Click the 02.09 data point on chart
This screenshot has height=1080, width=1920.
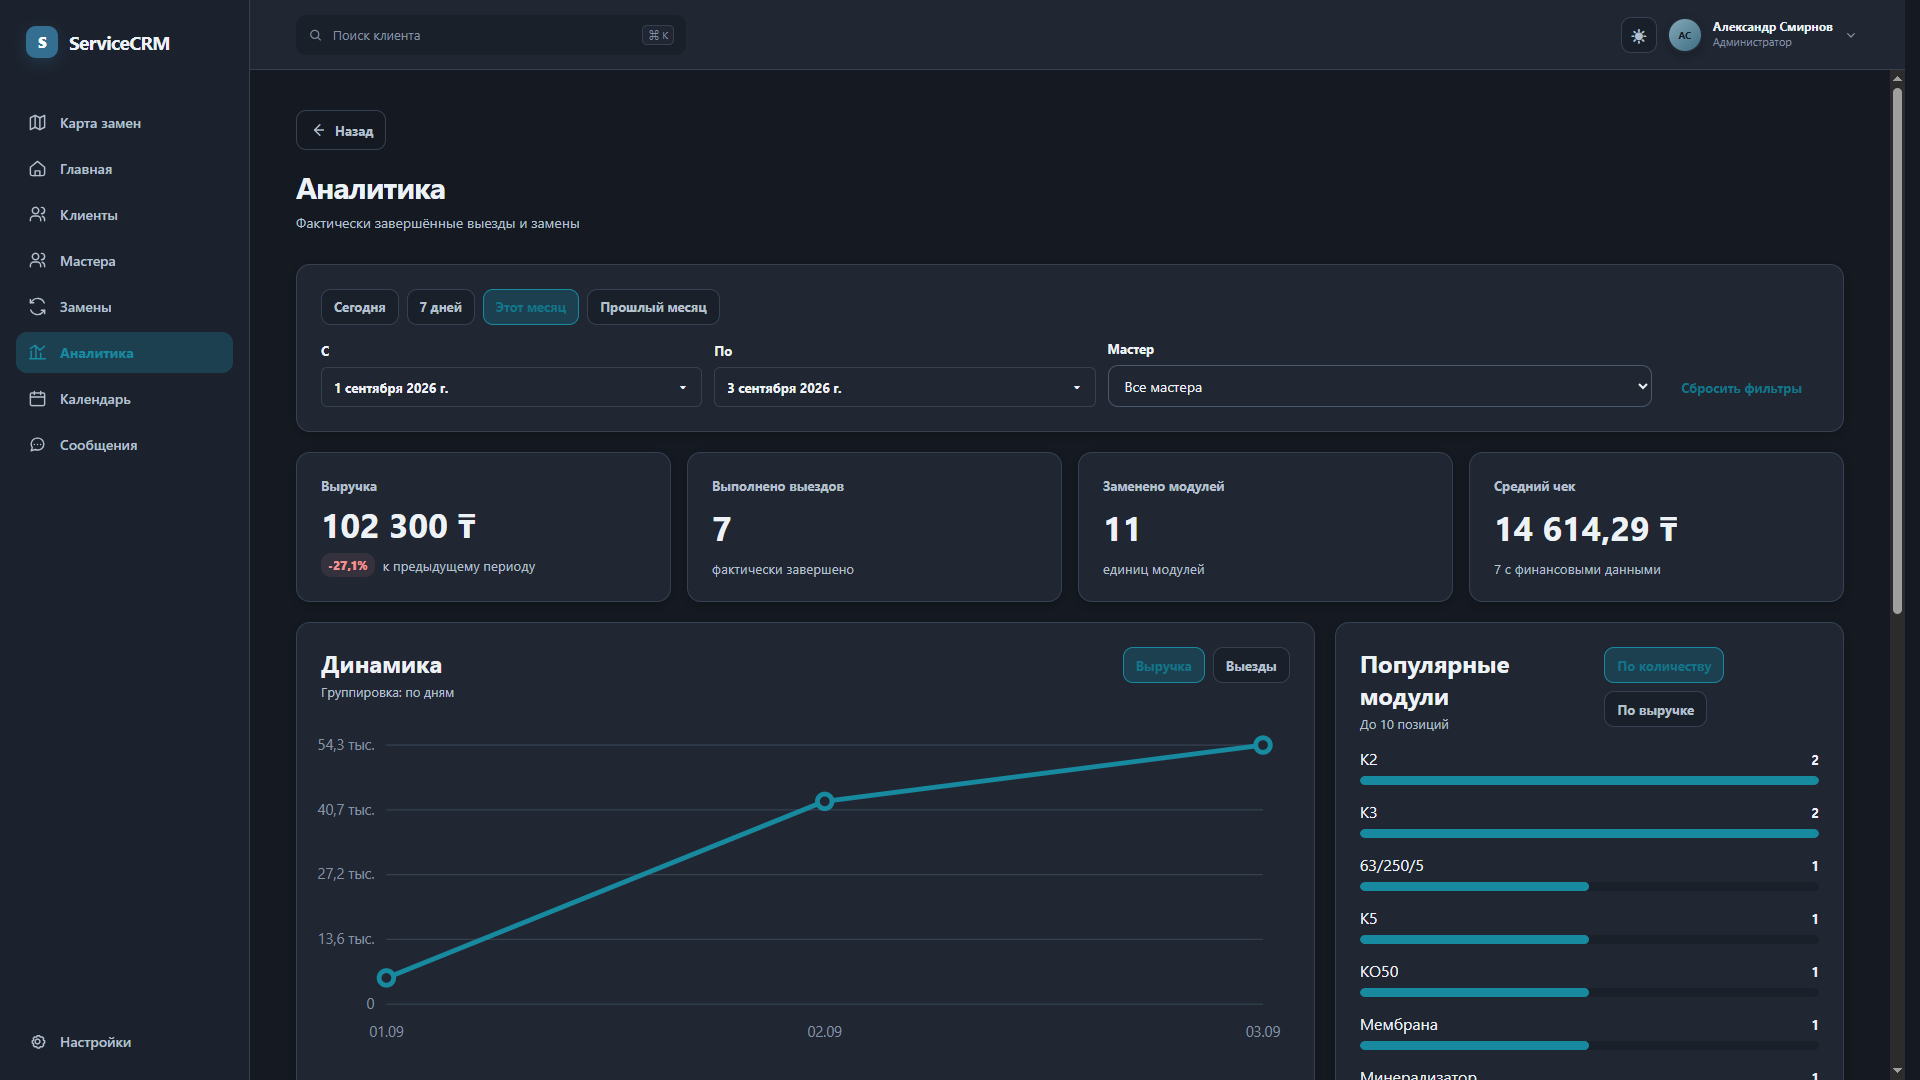click(x=825, y=802)
